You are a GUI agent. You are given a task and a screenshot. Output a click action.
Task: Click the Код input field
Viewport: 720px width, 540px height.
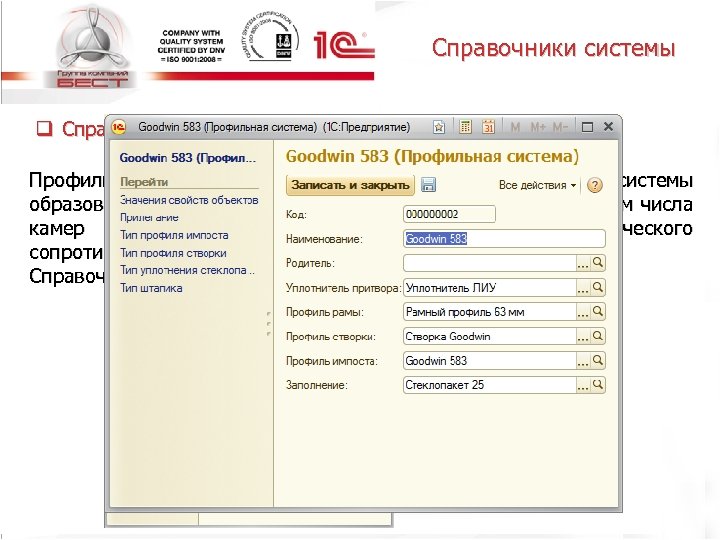[x=449, y=214]
